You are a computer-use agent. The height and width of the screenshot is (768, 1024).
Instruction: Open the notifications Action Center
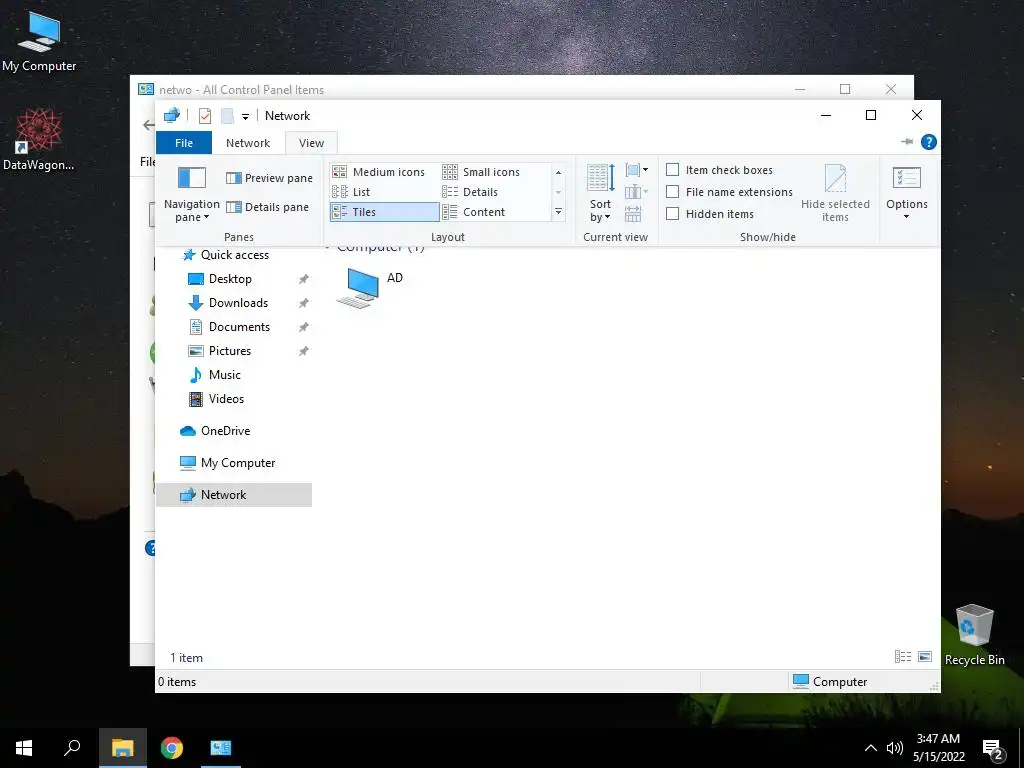pos(993,750)
